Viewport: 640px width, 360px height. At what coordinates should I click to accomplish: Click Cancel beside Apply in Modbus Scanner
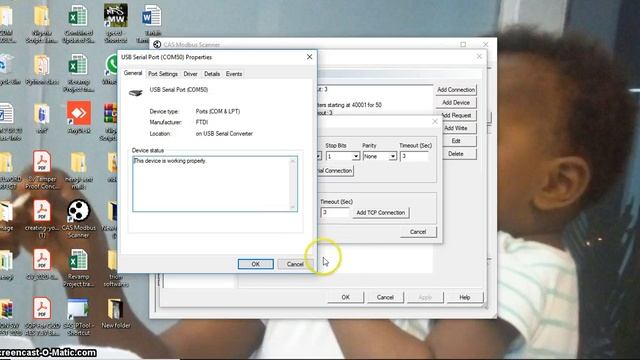[x=385, y=297]
